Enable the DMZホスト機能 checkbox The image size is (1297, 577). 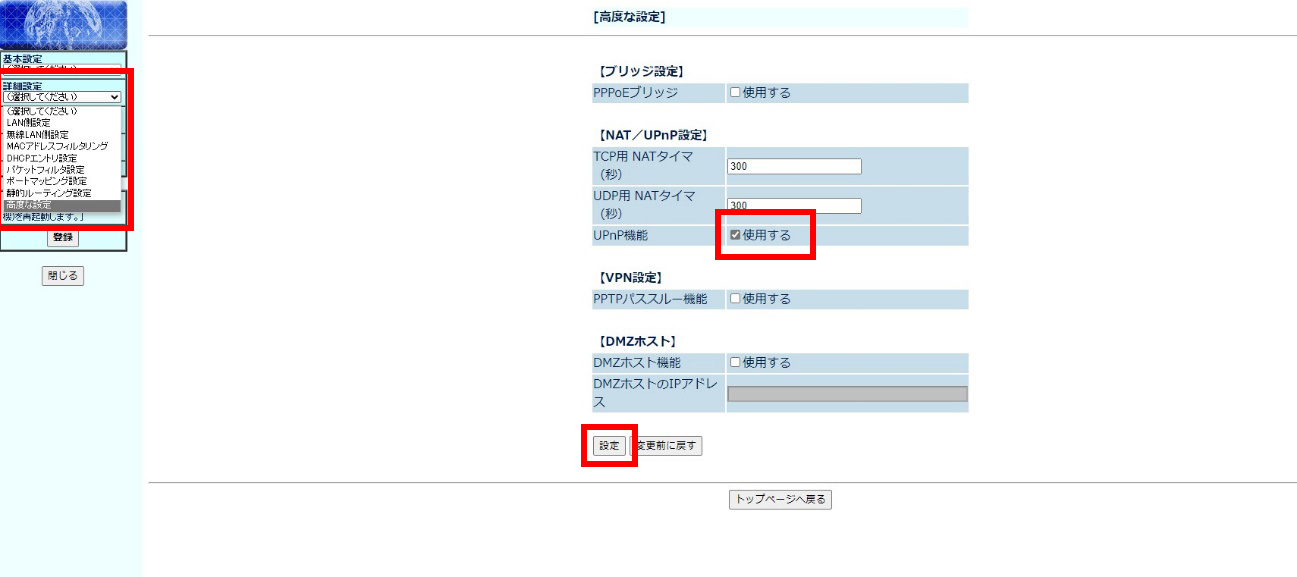(x=735, y=363)
